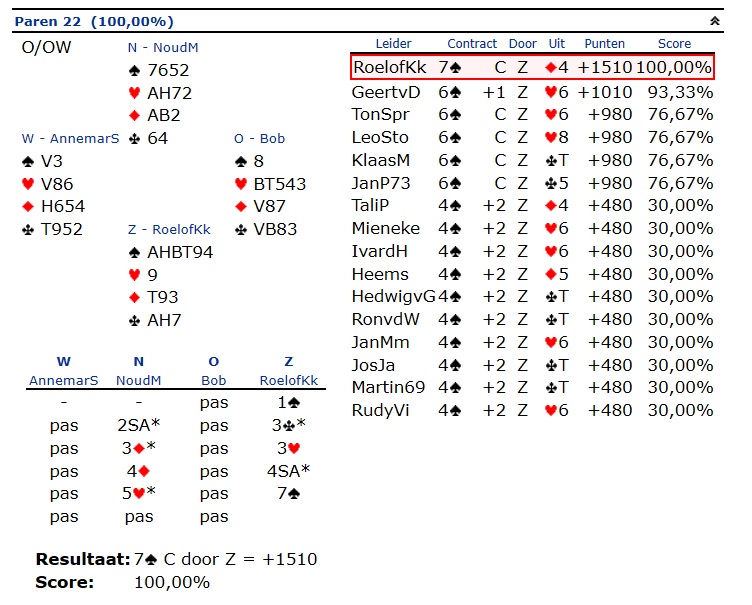Select the Mieneke result row
Image resolution: width=752 pixels, height=605 pixels.
tap(532, 228)
